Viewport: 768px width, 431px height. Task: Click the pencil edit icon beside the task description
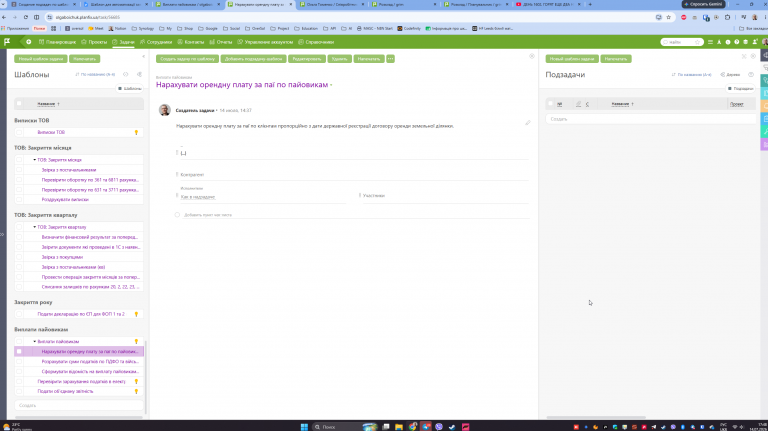click(x=528, y=122)
